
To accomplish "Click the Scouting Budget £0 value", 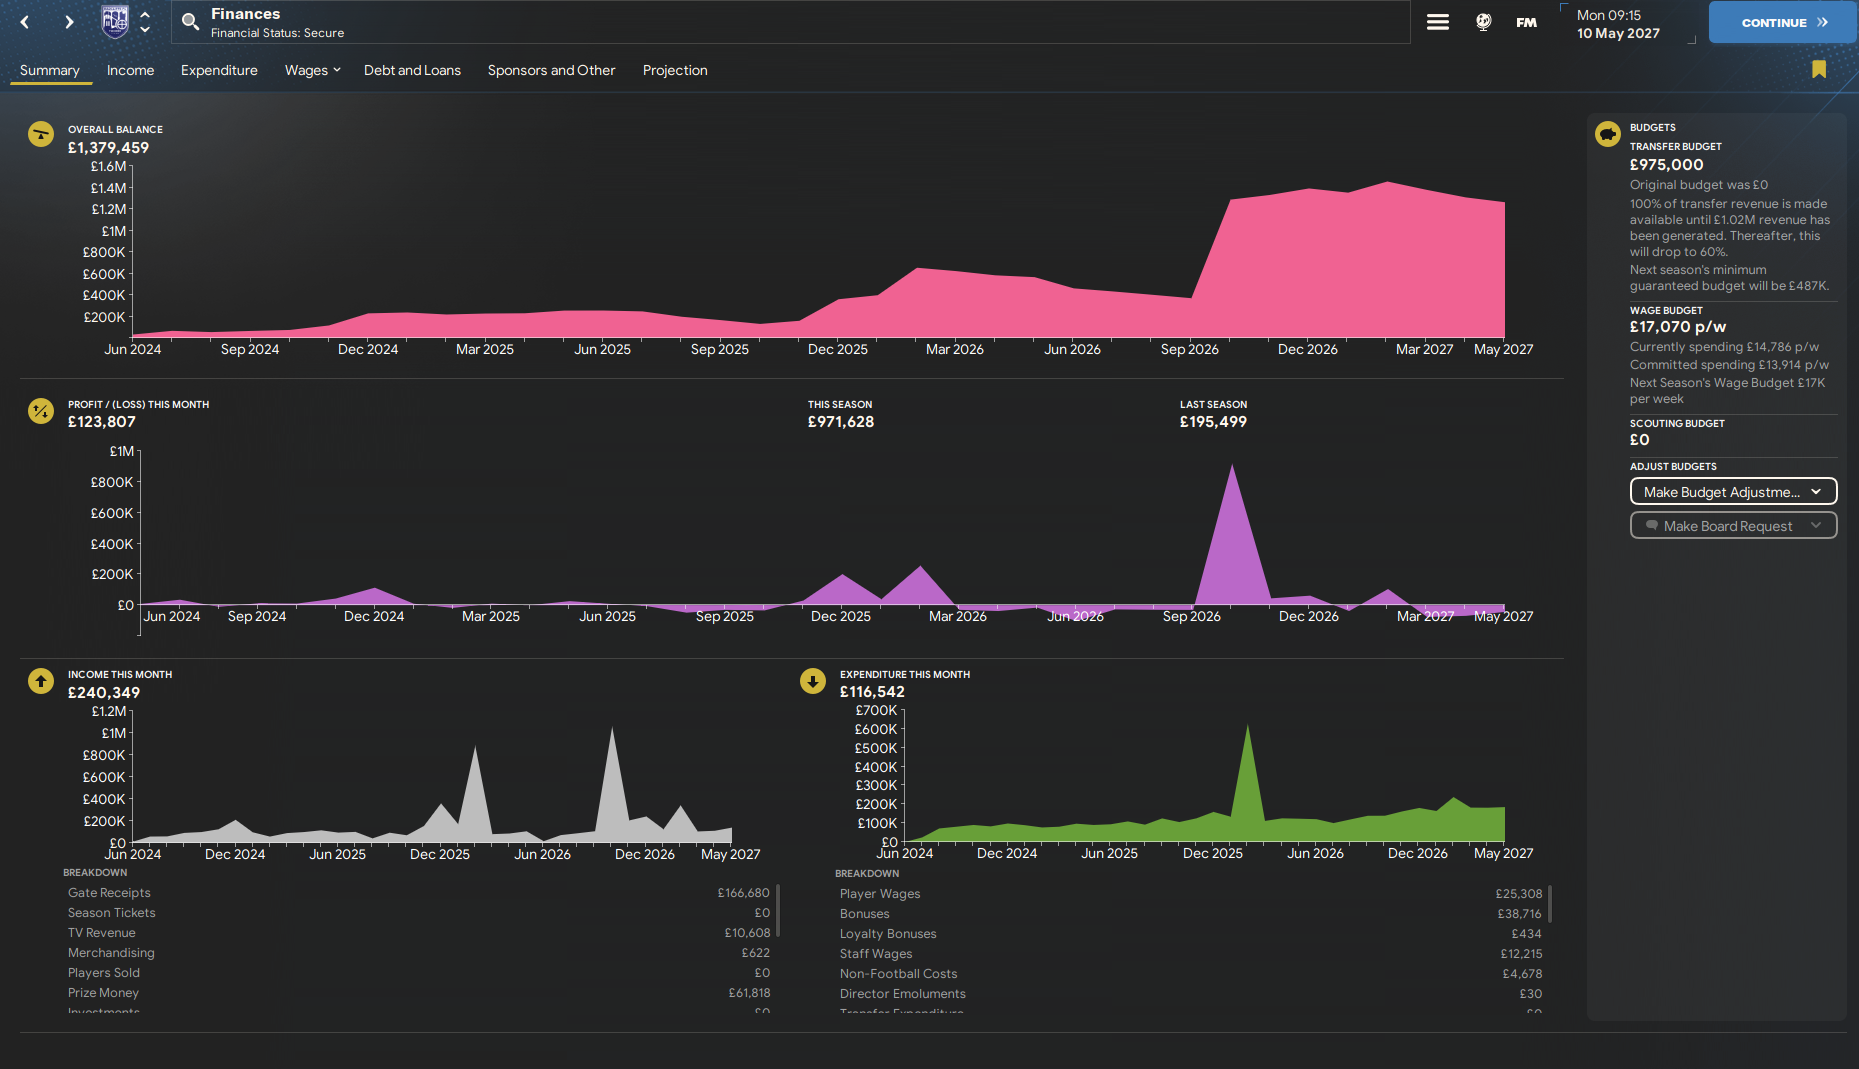I will (x=1640, y=440).
